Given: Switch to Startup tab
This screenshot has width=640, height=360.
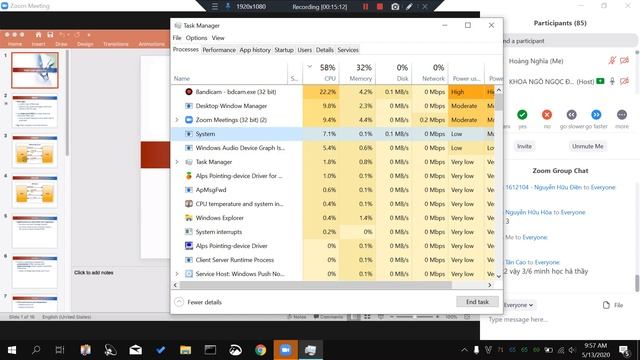Looking at the screenshot, I should coord(284,50).
